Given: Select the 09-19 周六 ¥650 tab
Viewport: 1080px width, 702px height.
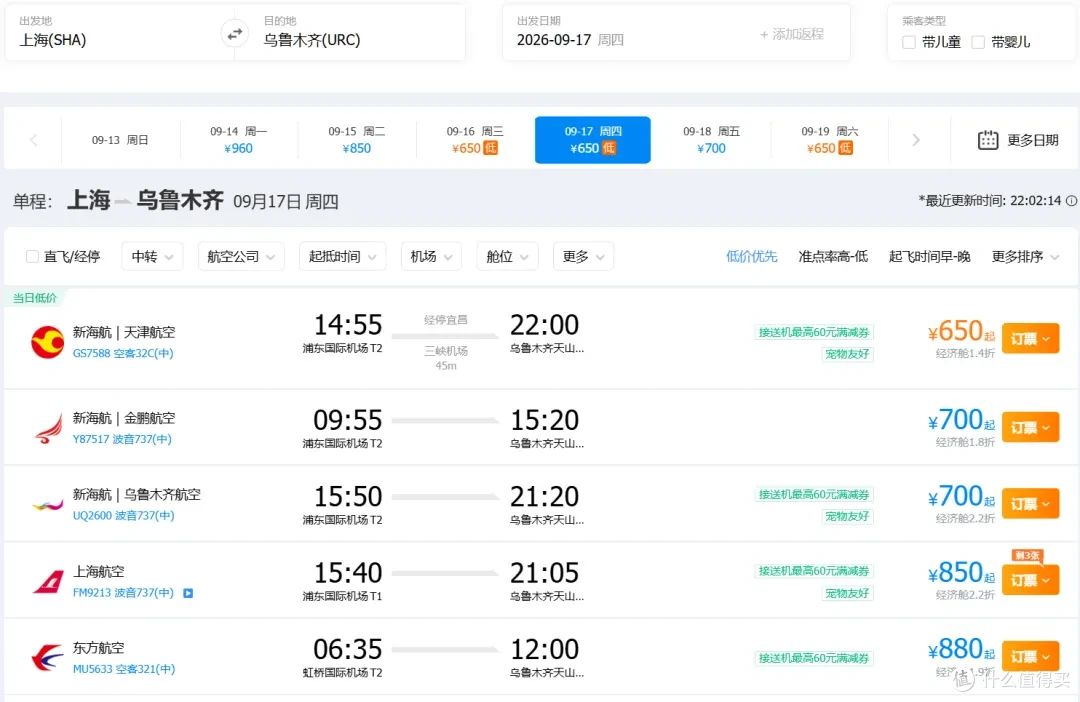Looking at the screenshot, I should click(x=829, y=140).
